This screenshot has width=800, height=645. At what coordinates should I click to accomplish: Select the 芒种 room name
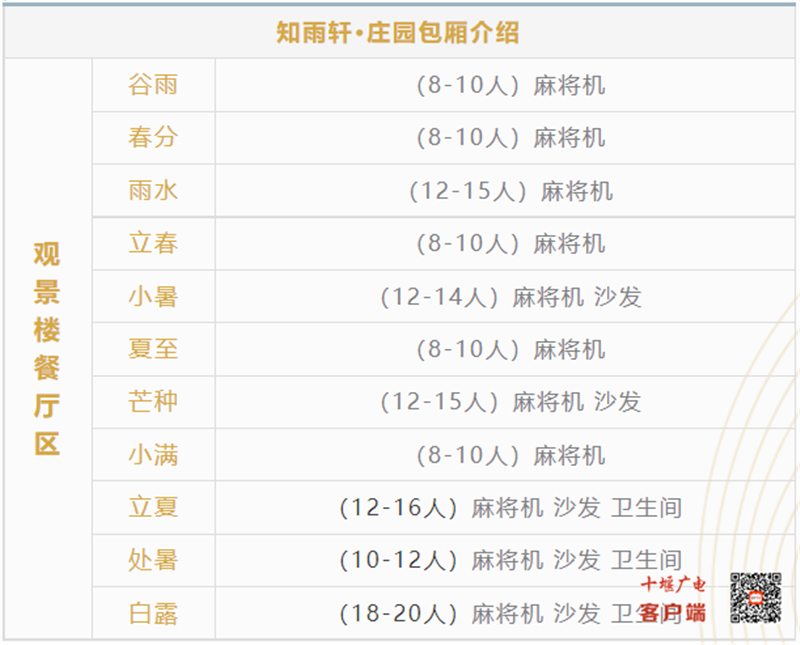pos(153,402)
